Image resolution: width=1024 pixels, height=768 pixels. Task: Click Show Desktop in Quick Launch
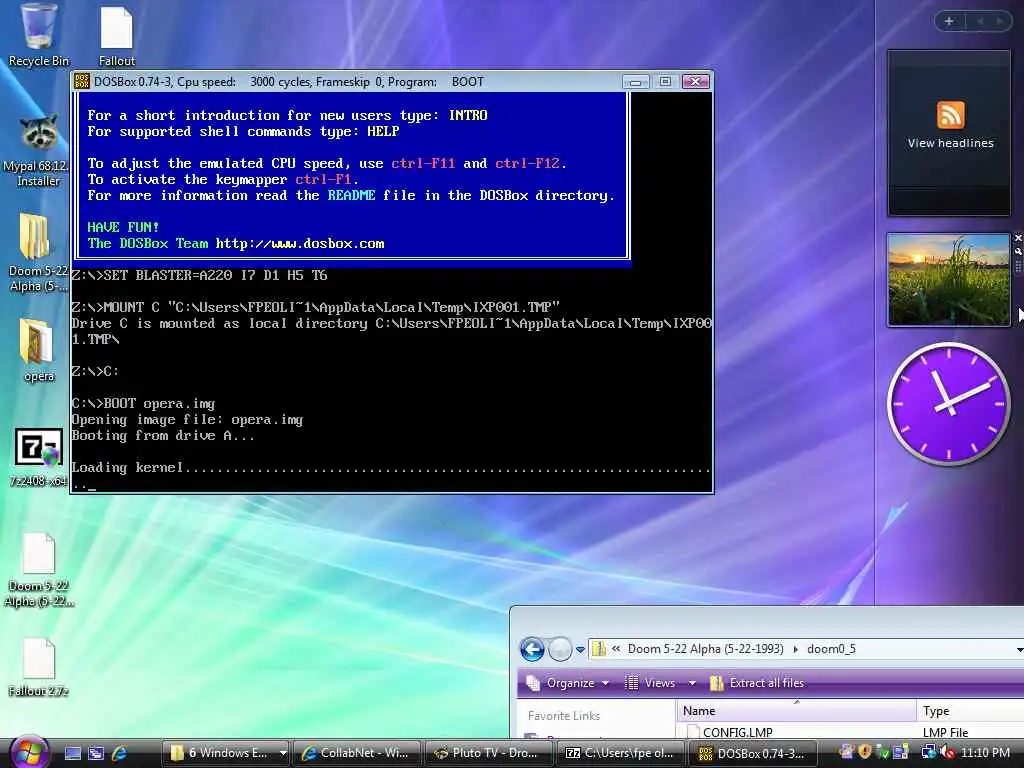[72, 753]
